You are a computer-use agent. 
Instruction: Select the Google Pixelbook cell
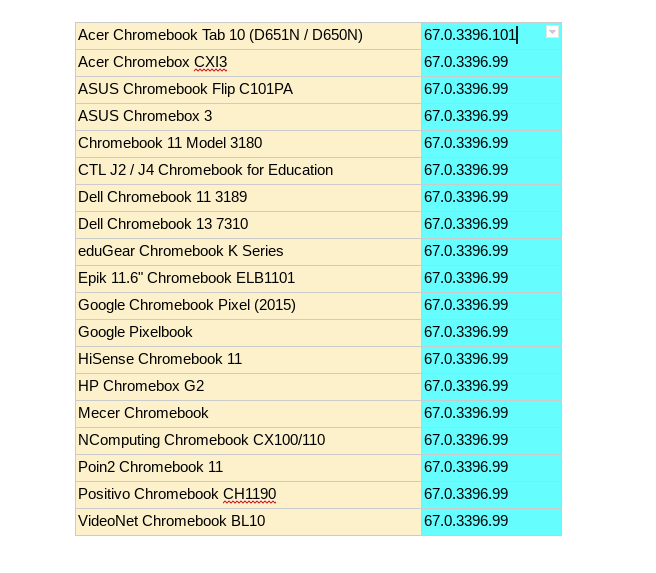[136, 333]
